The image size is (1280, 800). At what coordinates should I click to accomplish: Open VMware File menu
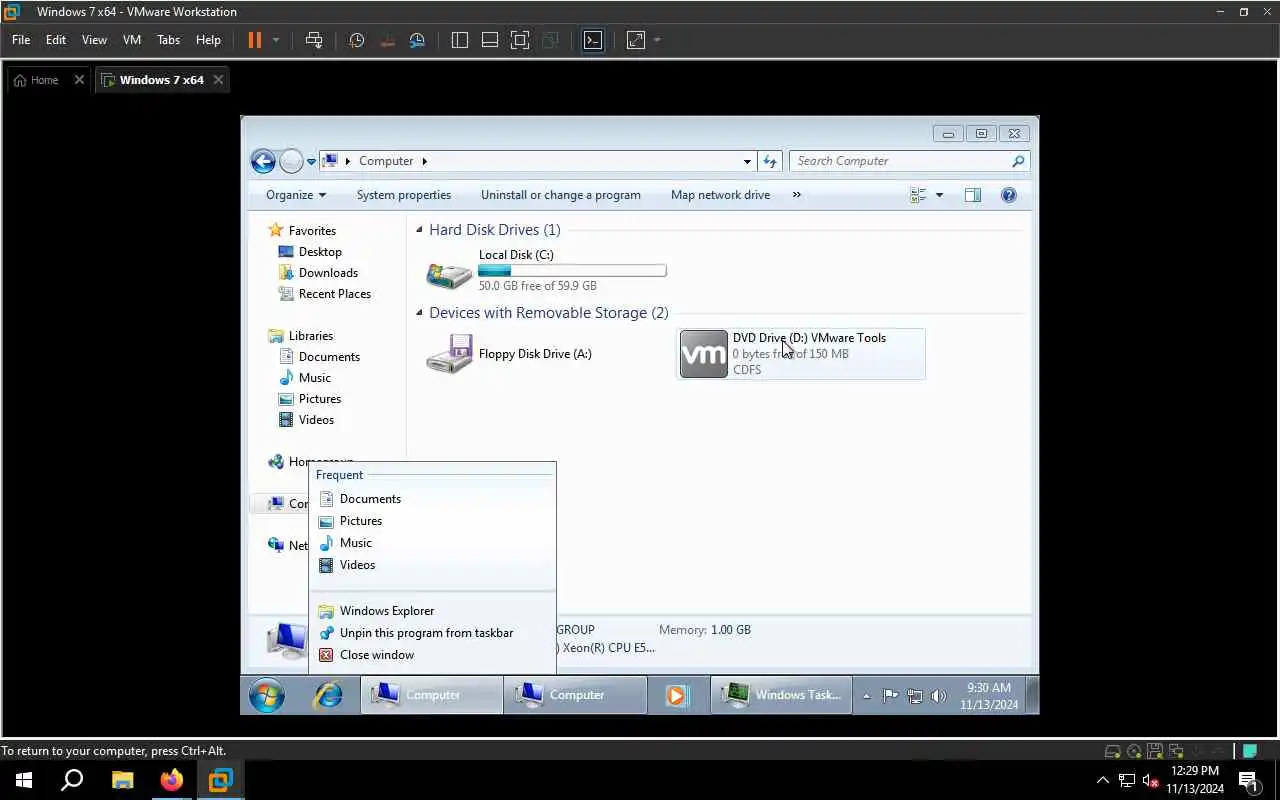click(21, 40)
